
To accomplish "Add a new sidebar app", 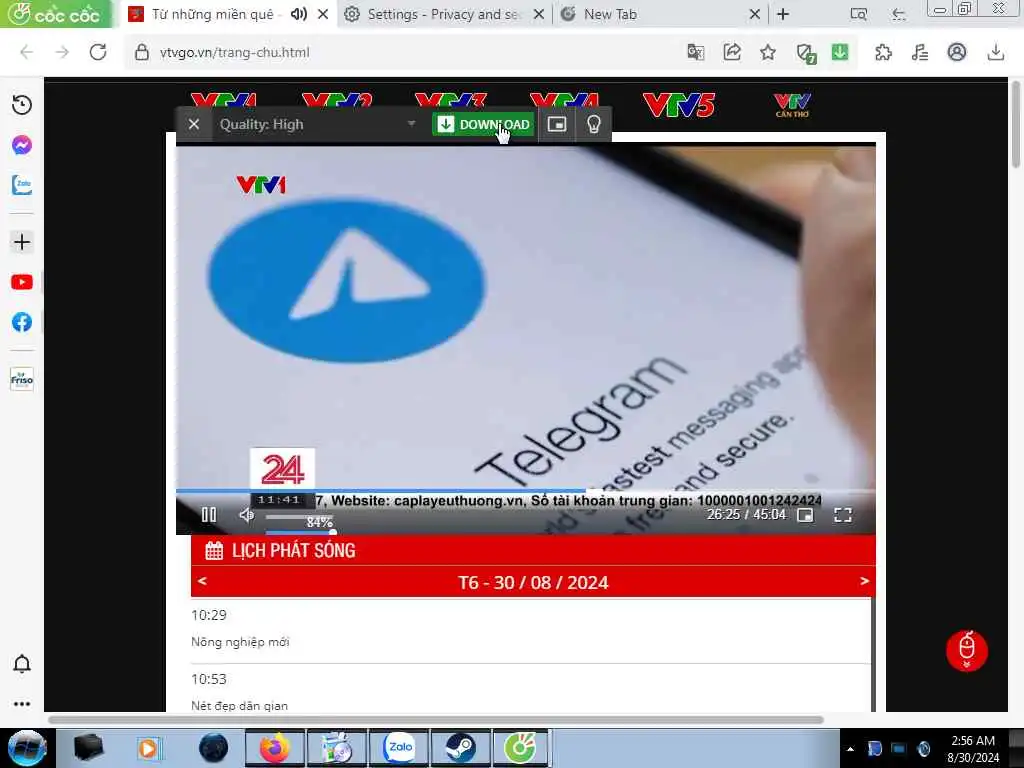I will [22, 242].
